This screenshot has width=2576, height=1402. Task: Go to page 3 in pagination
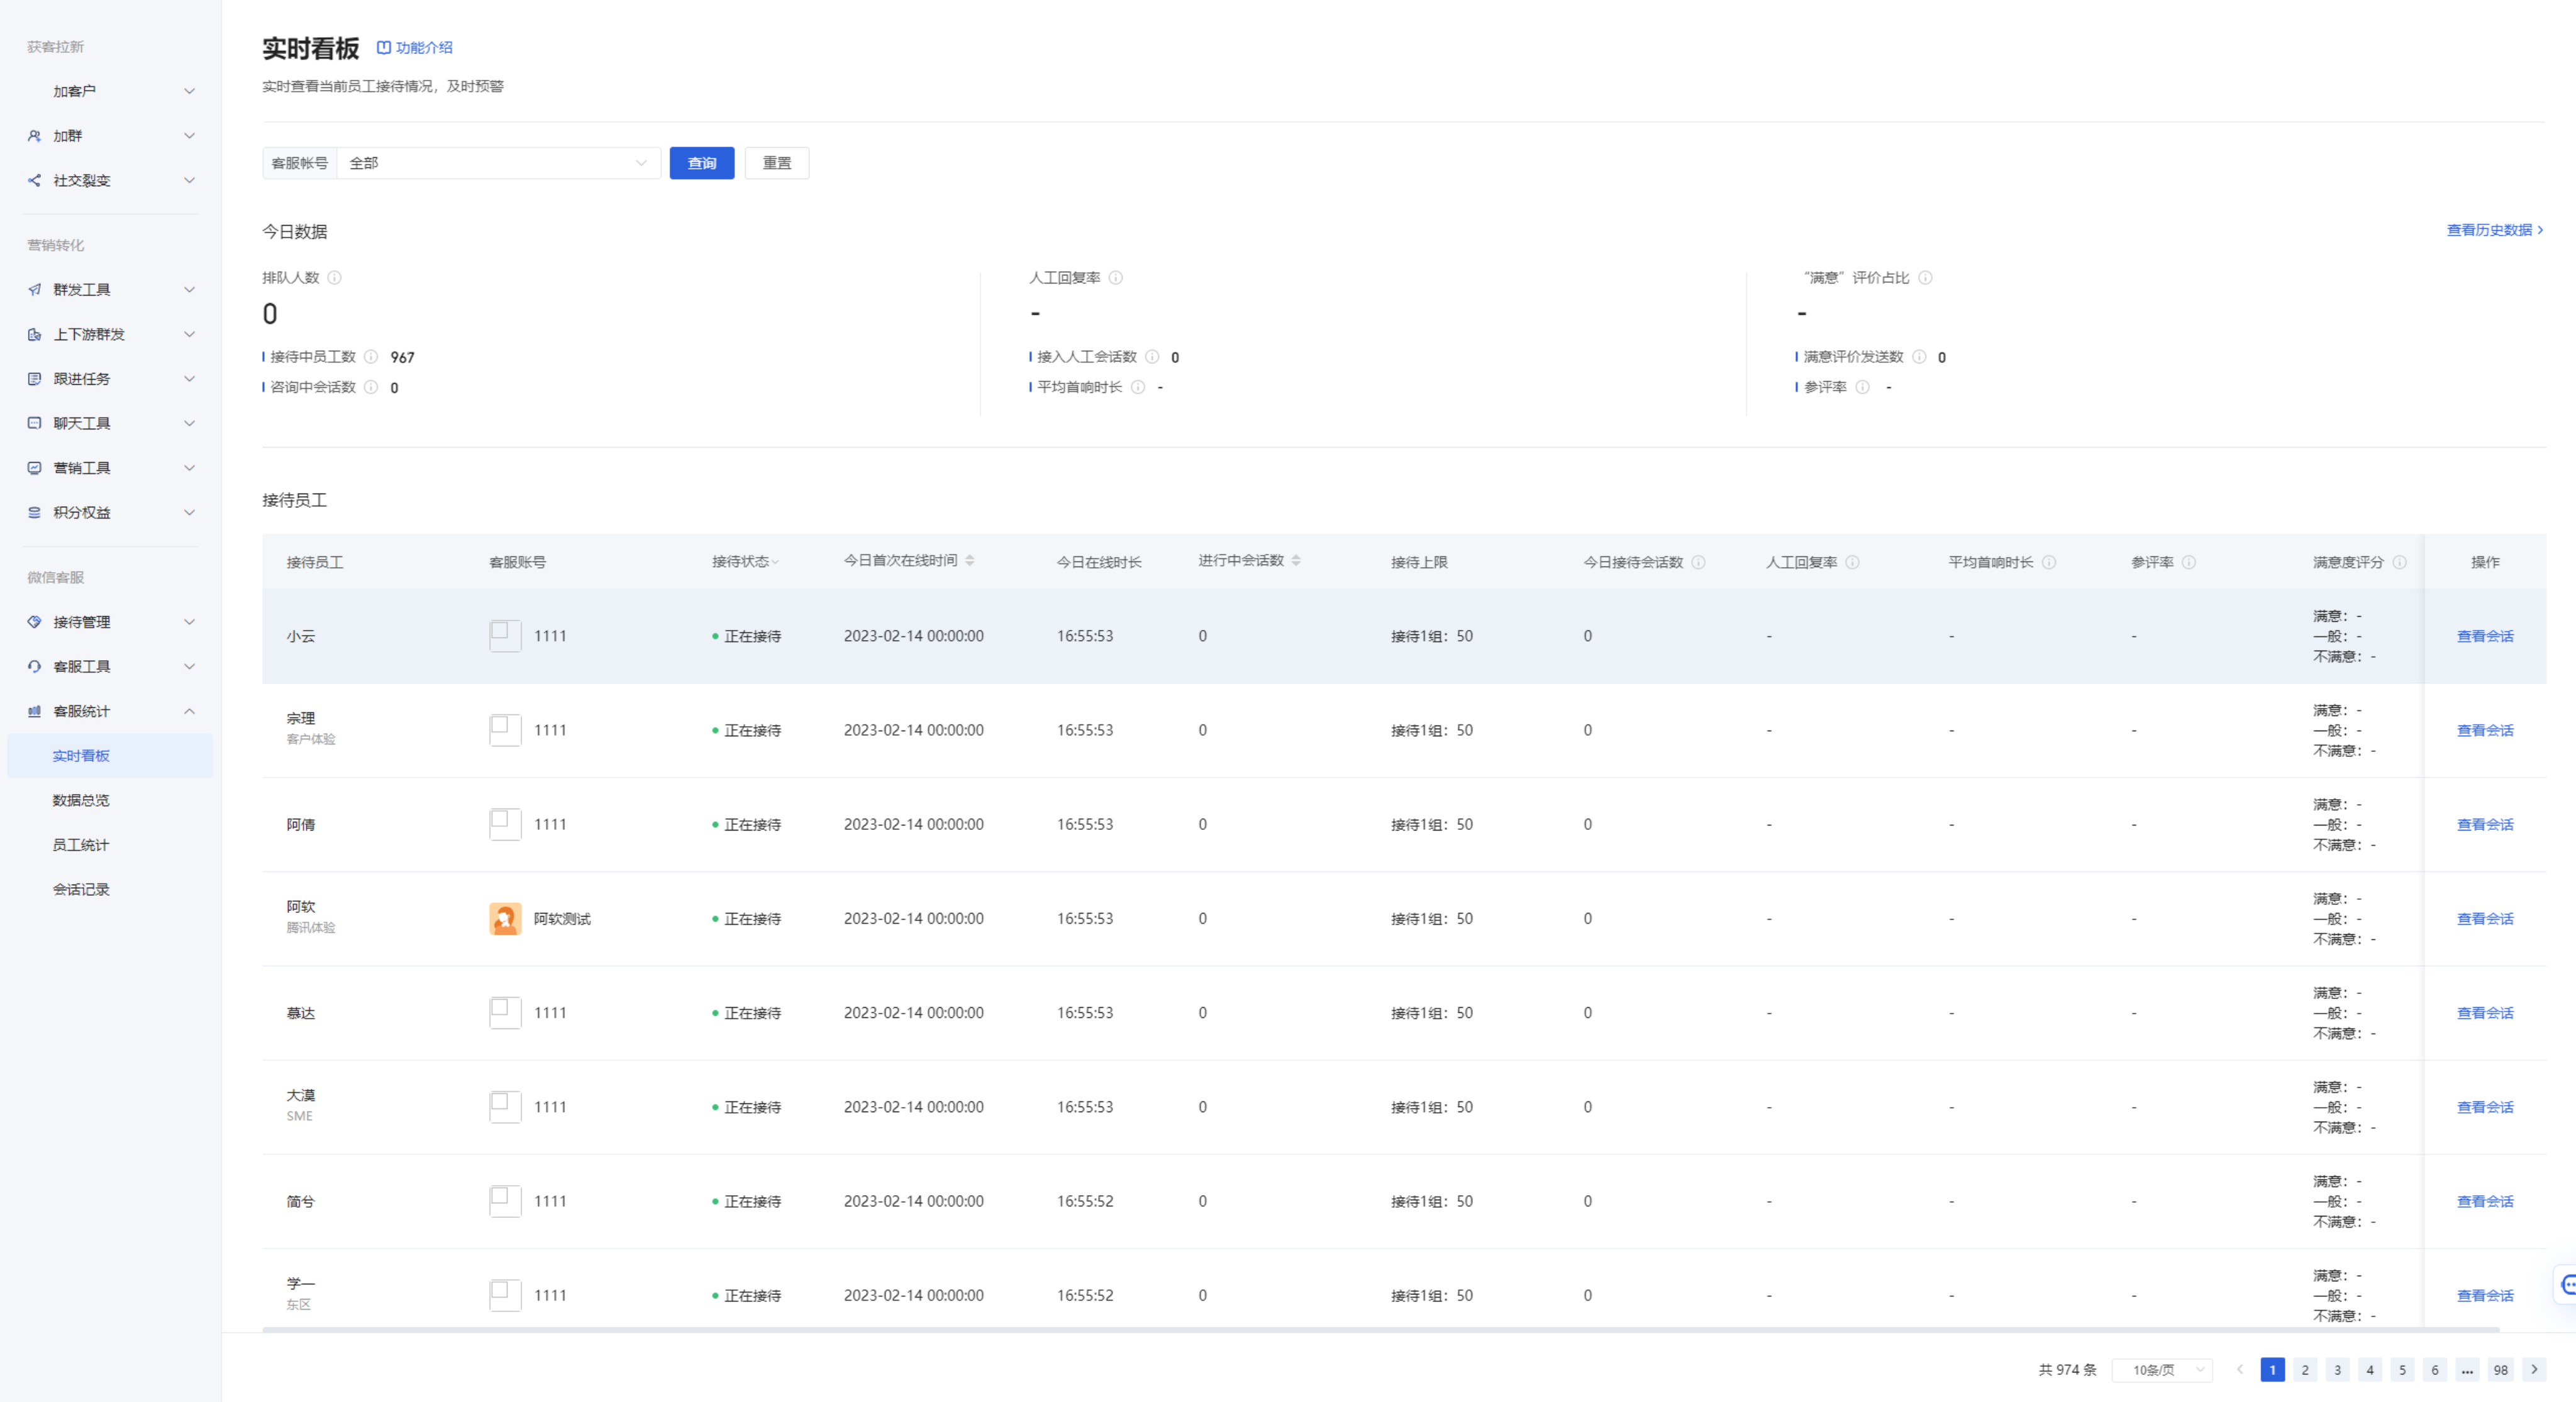pos(2337,1370)
